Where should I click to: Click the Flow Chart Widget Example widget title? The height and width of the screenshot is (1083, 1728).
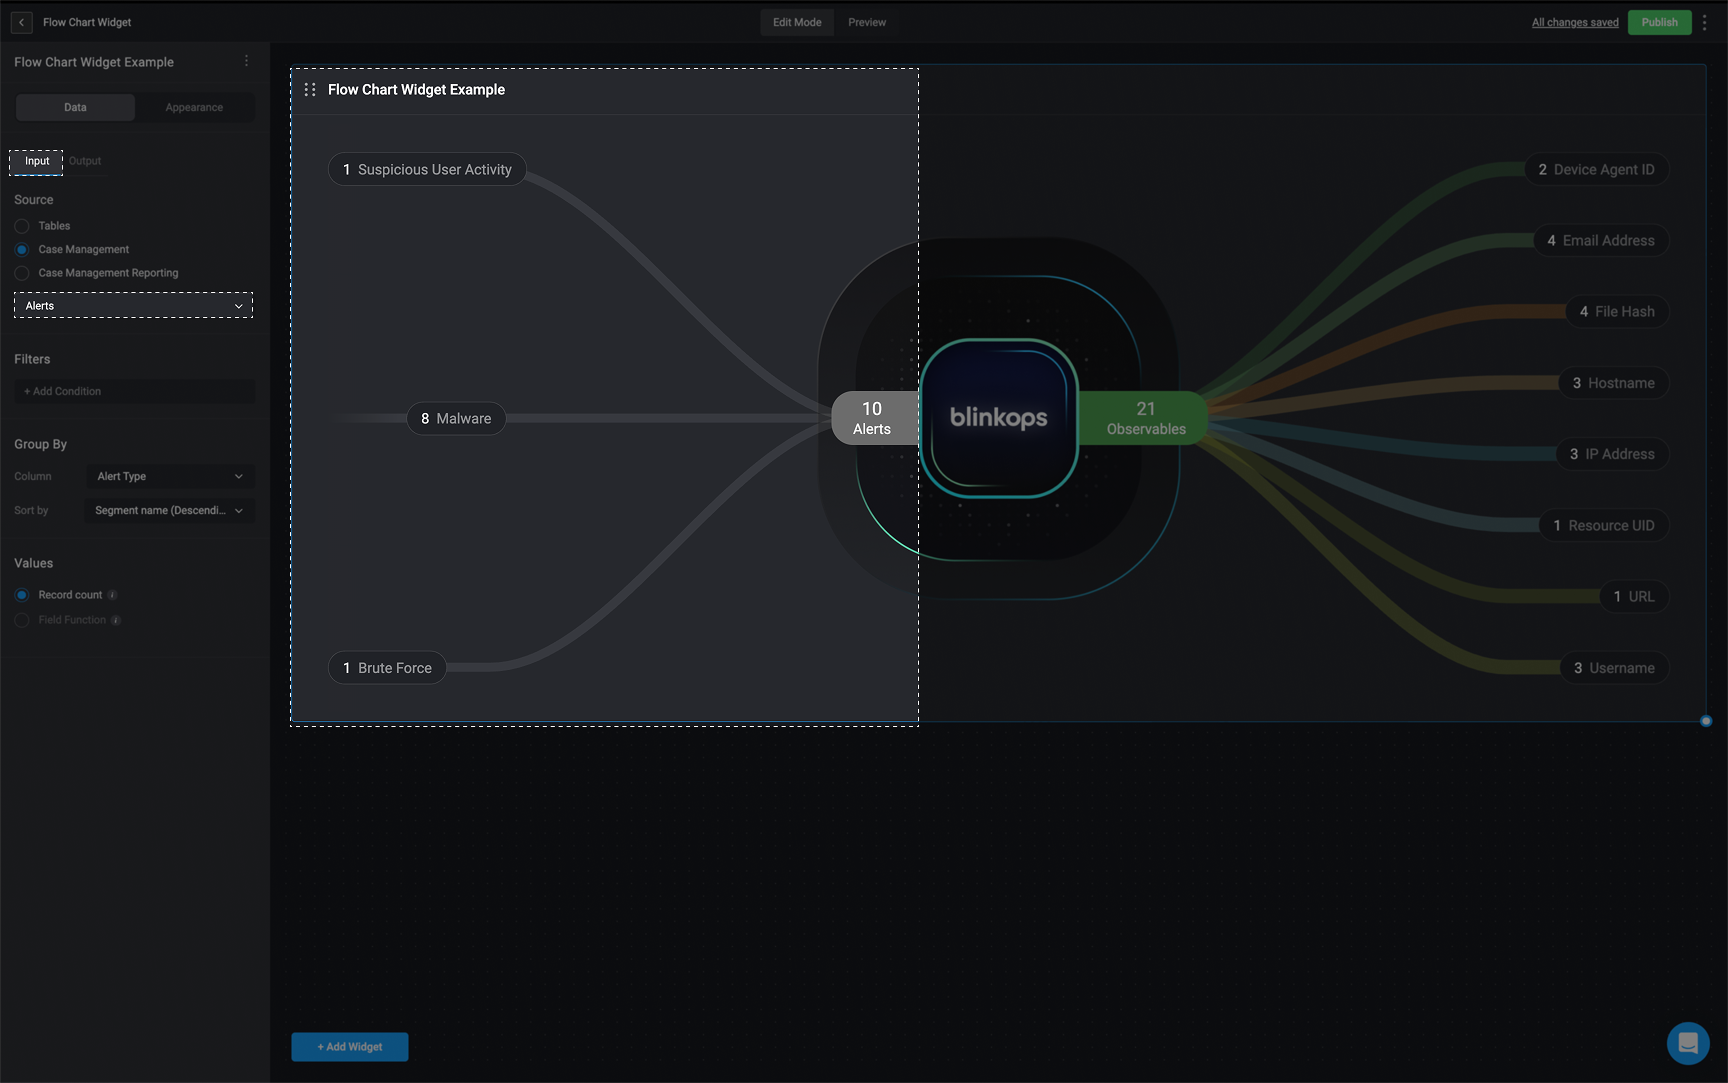(x=416, y=89)
